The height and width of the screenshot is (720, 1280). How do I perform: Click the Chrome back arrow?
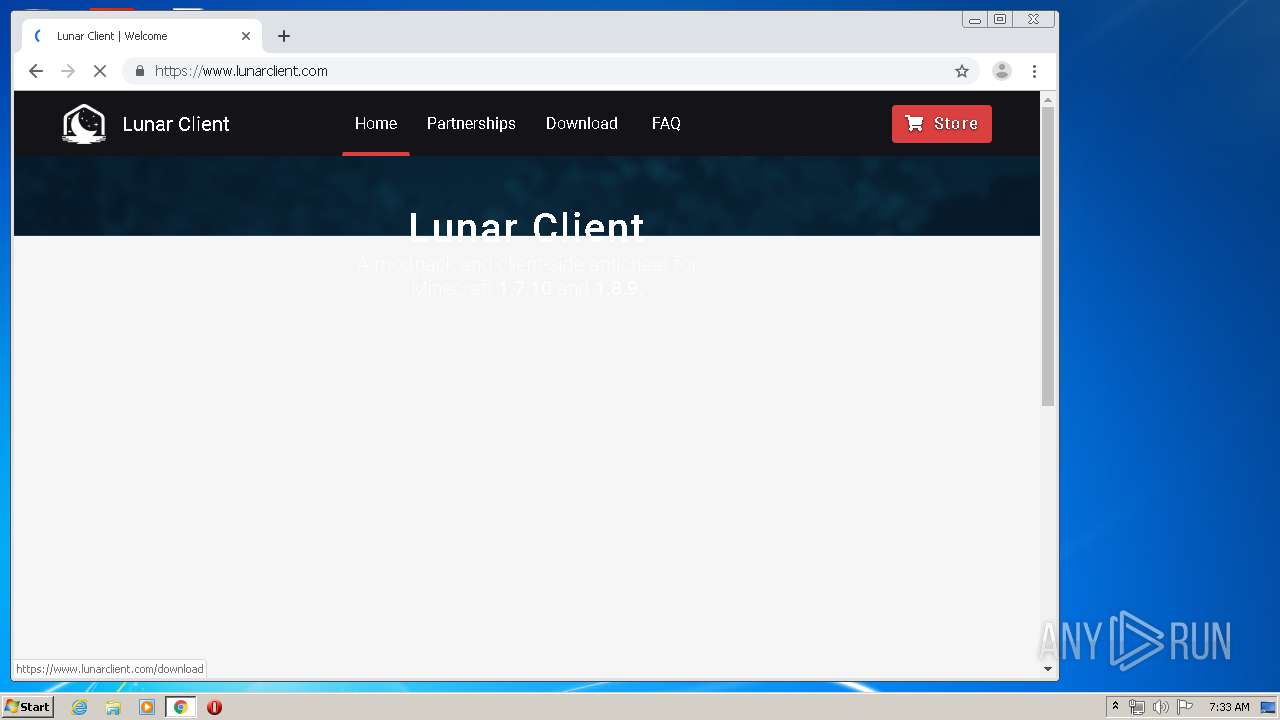click(x=36, y=71)
